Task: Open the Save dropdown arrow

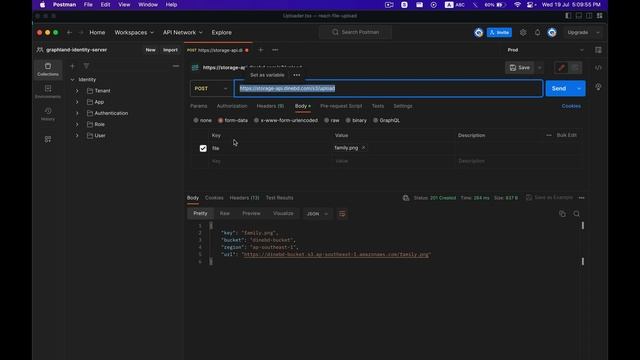Action: click(x=540, y=68)
